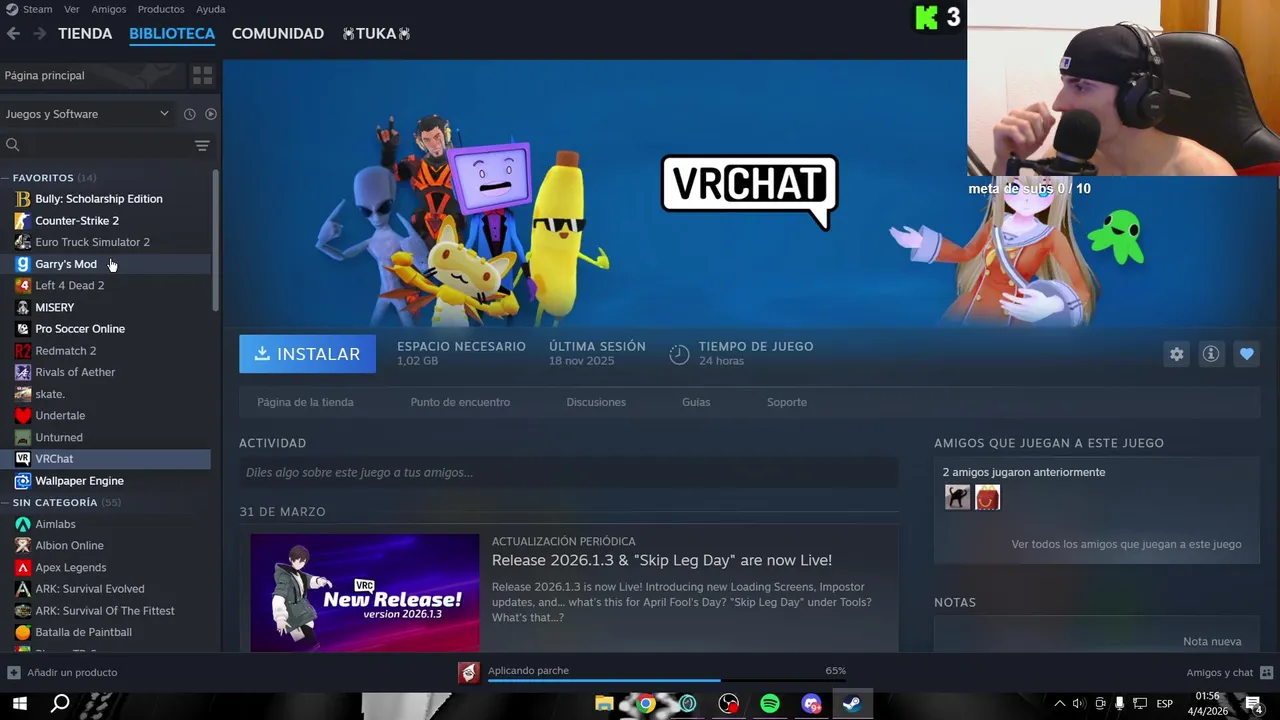This screenshot has height=720, width=1280.
Task: Click the library list scrollbar
Action: (x=216, y=240)
